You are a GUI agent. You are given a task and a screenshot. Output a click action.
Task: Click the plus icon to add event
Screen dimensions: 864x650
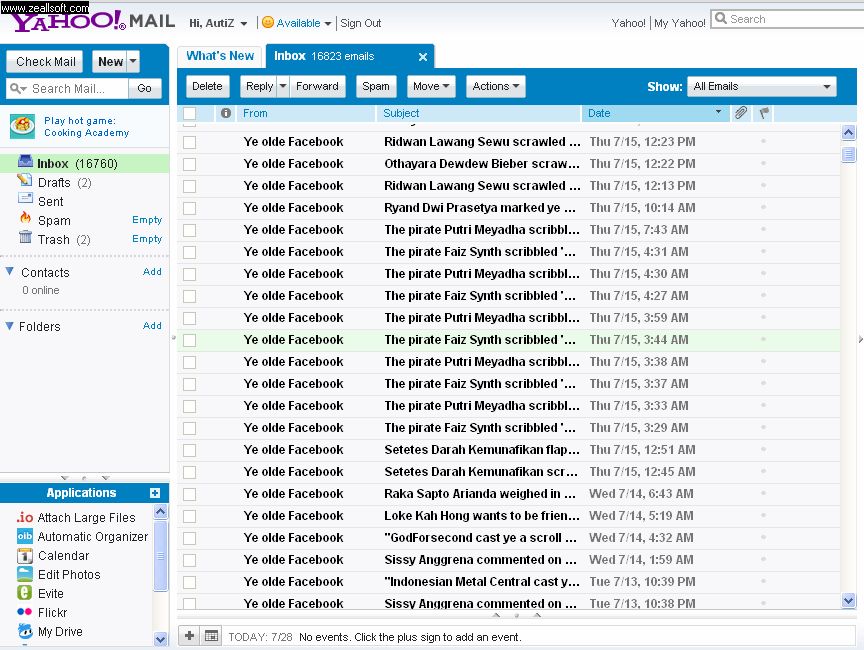pos(189,636)
